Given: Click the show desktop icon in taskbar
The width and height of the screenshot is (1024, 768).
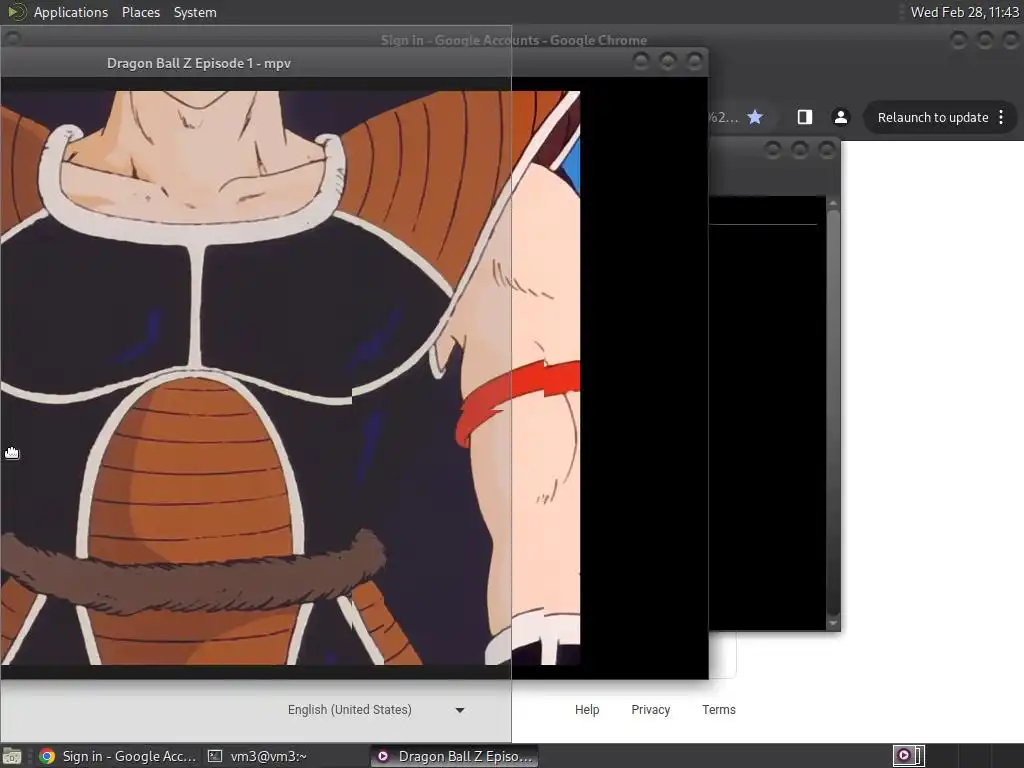Looking at the screenshot, I should tap(12, 756).
